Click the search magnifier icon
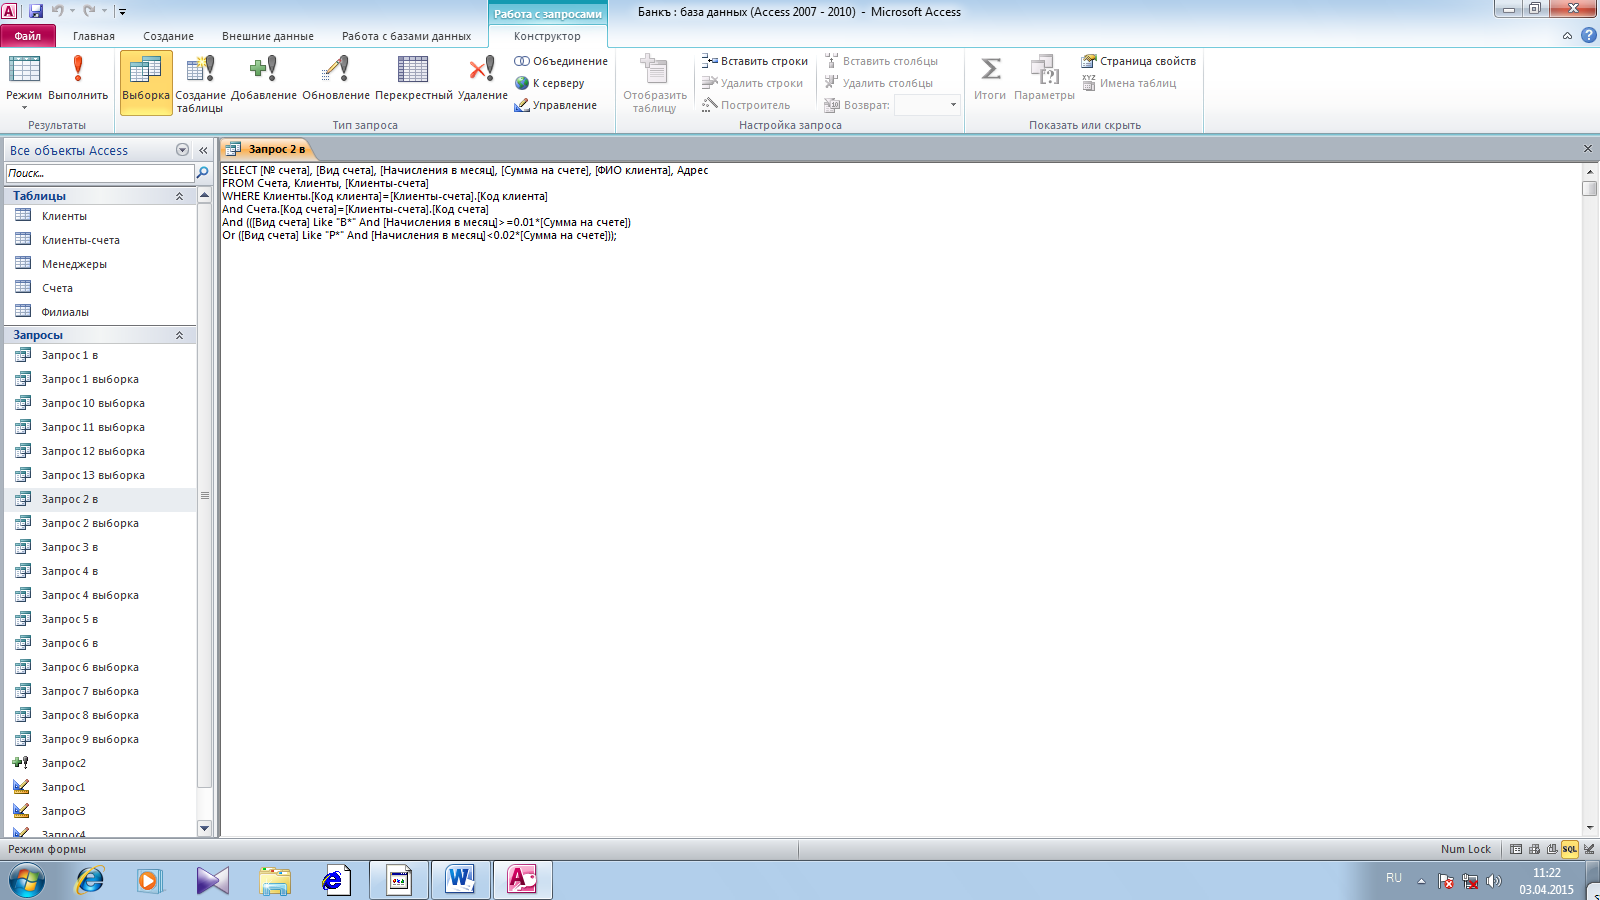1600x900 pixels. (x=203, y=173)
